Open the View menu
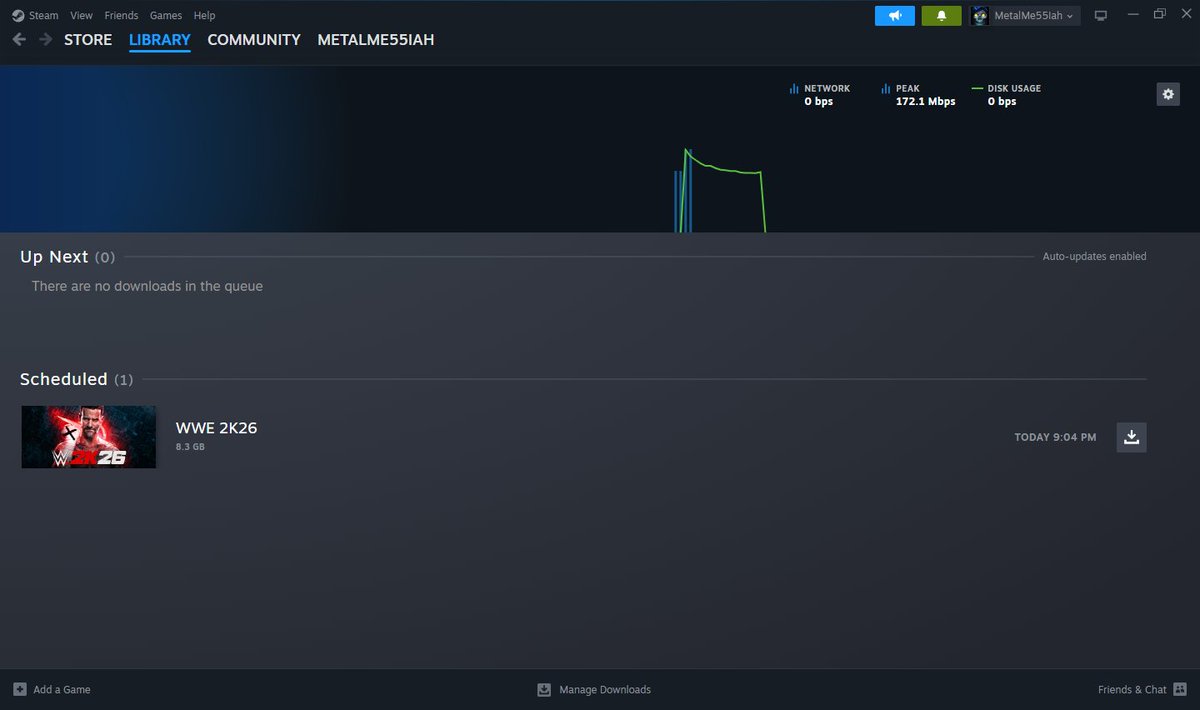 82,16
